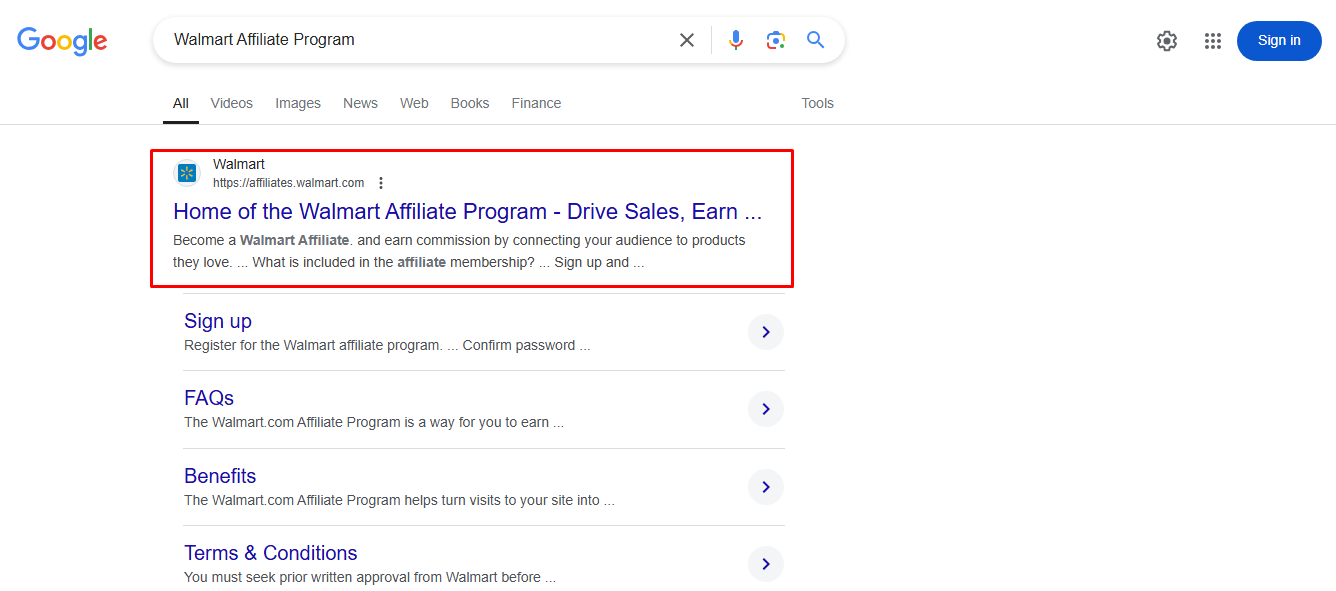Switch to the Finance tab
The image size is (1336, 591).
(x=536, y=103)
